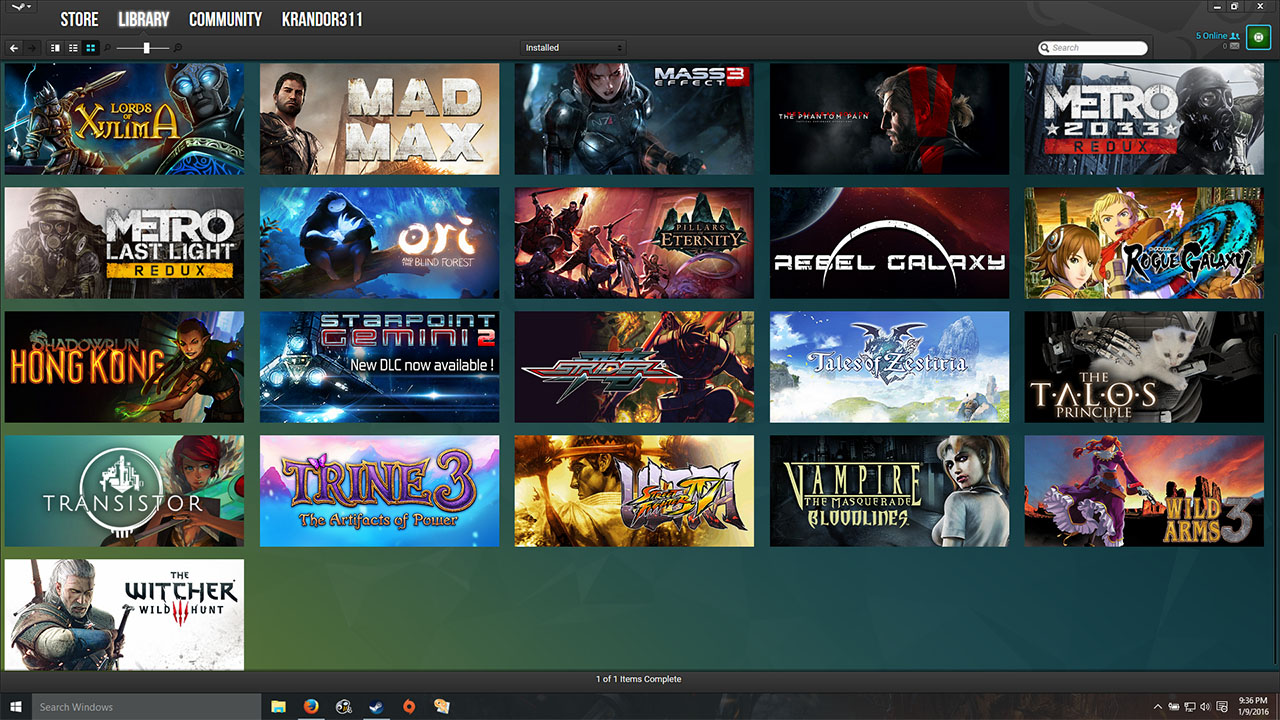Open the Action Center notifications icon

pos(1220,707)
